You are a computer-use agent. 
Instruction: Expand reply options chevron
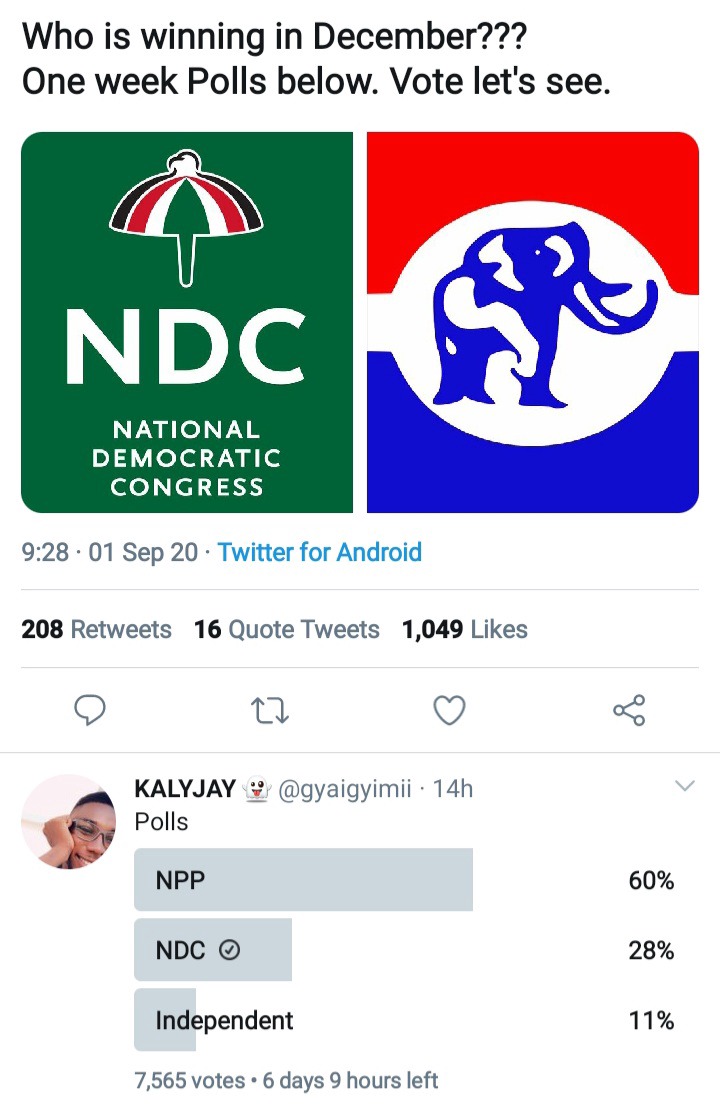[684, 787]
